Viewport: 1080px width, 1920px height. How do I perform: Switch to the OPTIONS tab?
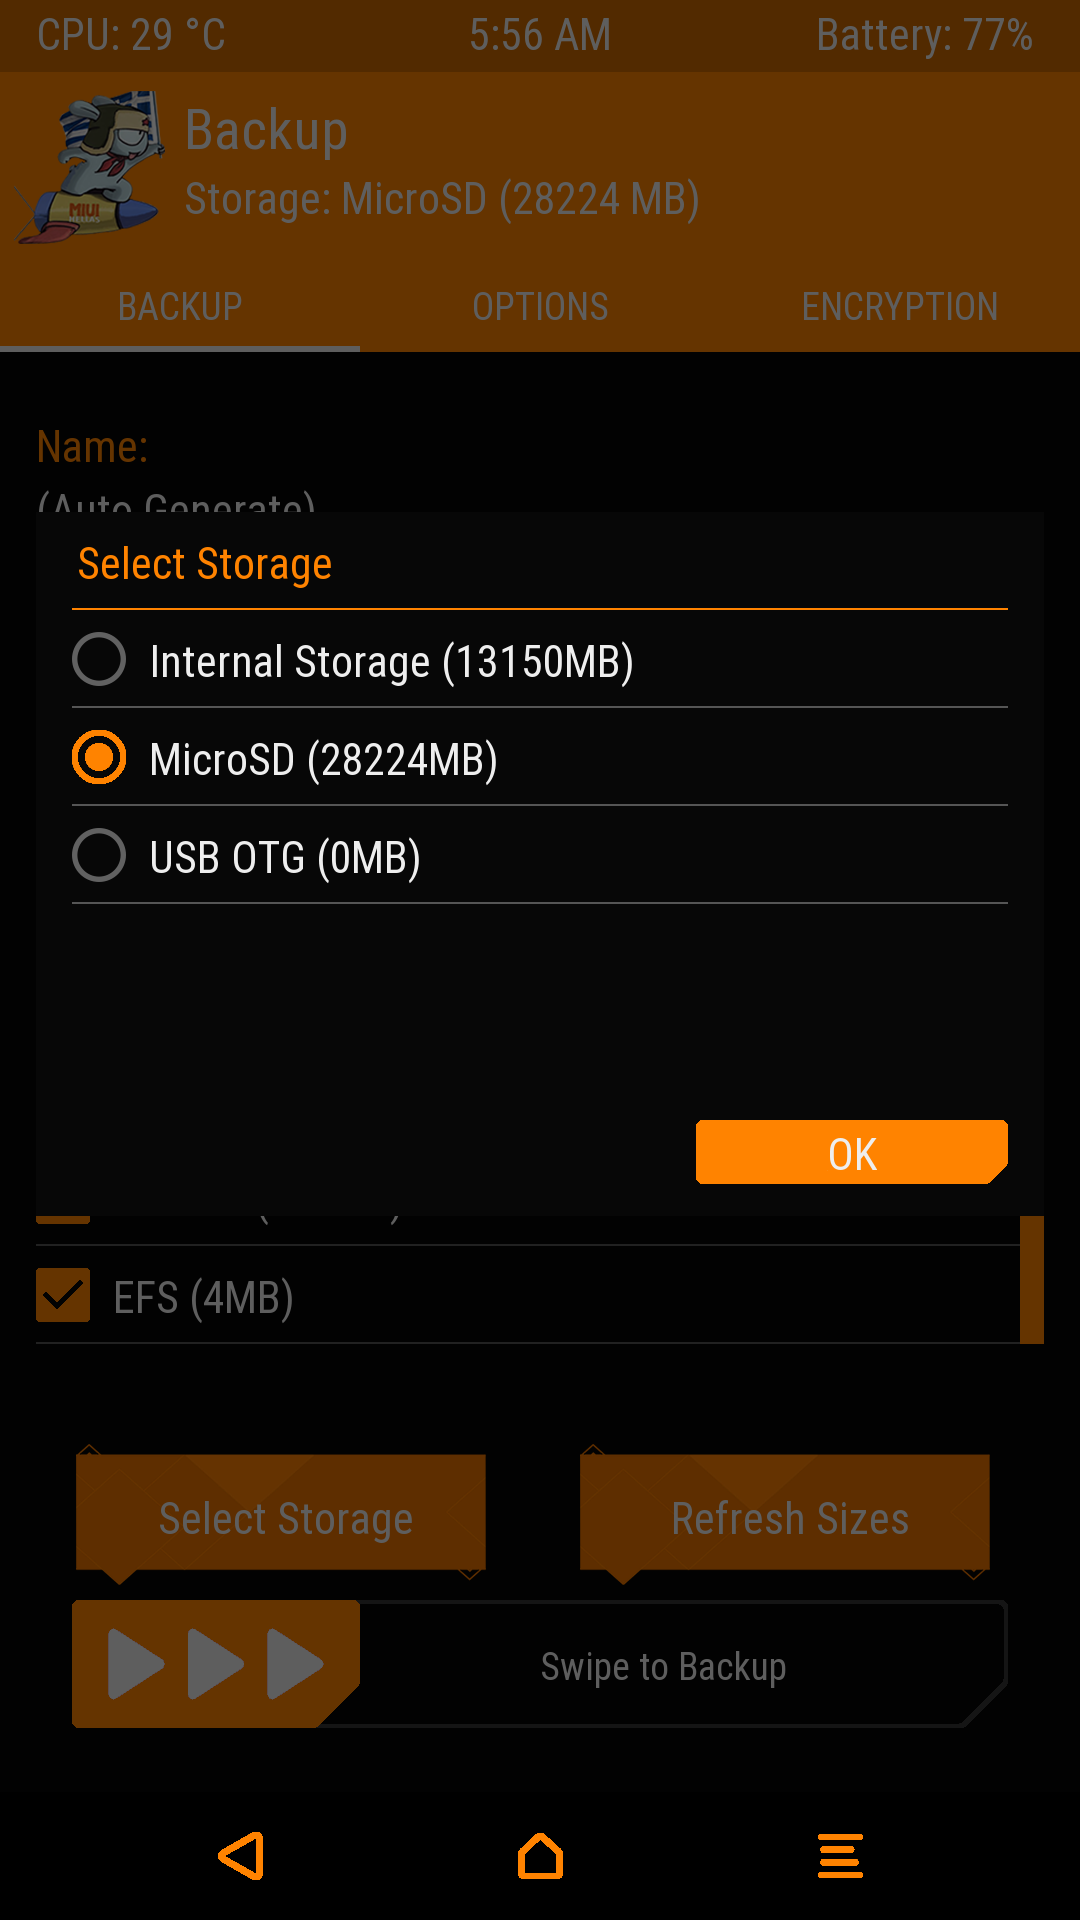[x=540, y=307]
